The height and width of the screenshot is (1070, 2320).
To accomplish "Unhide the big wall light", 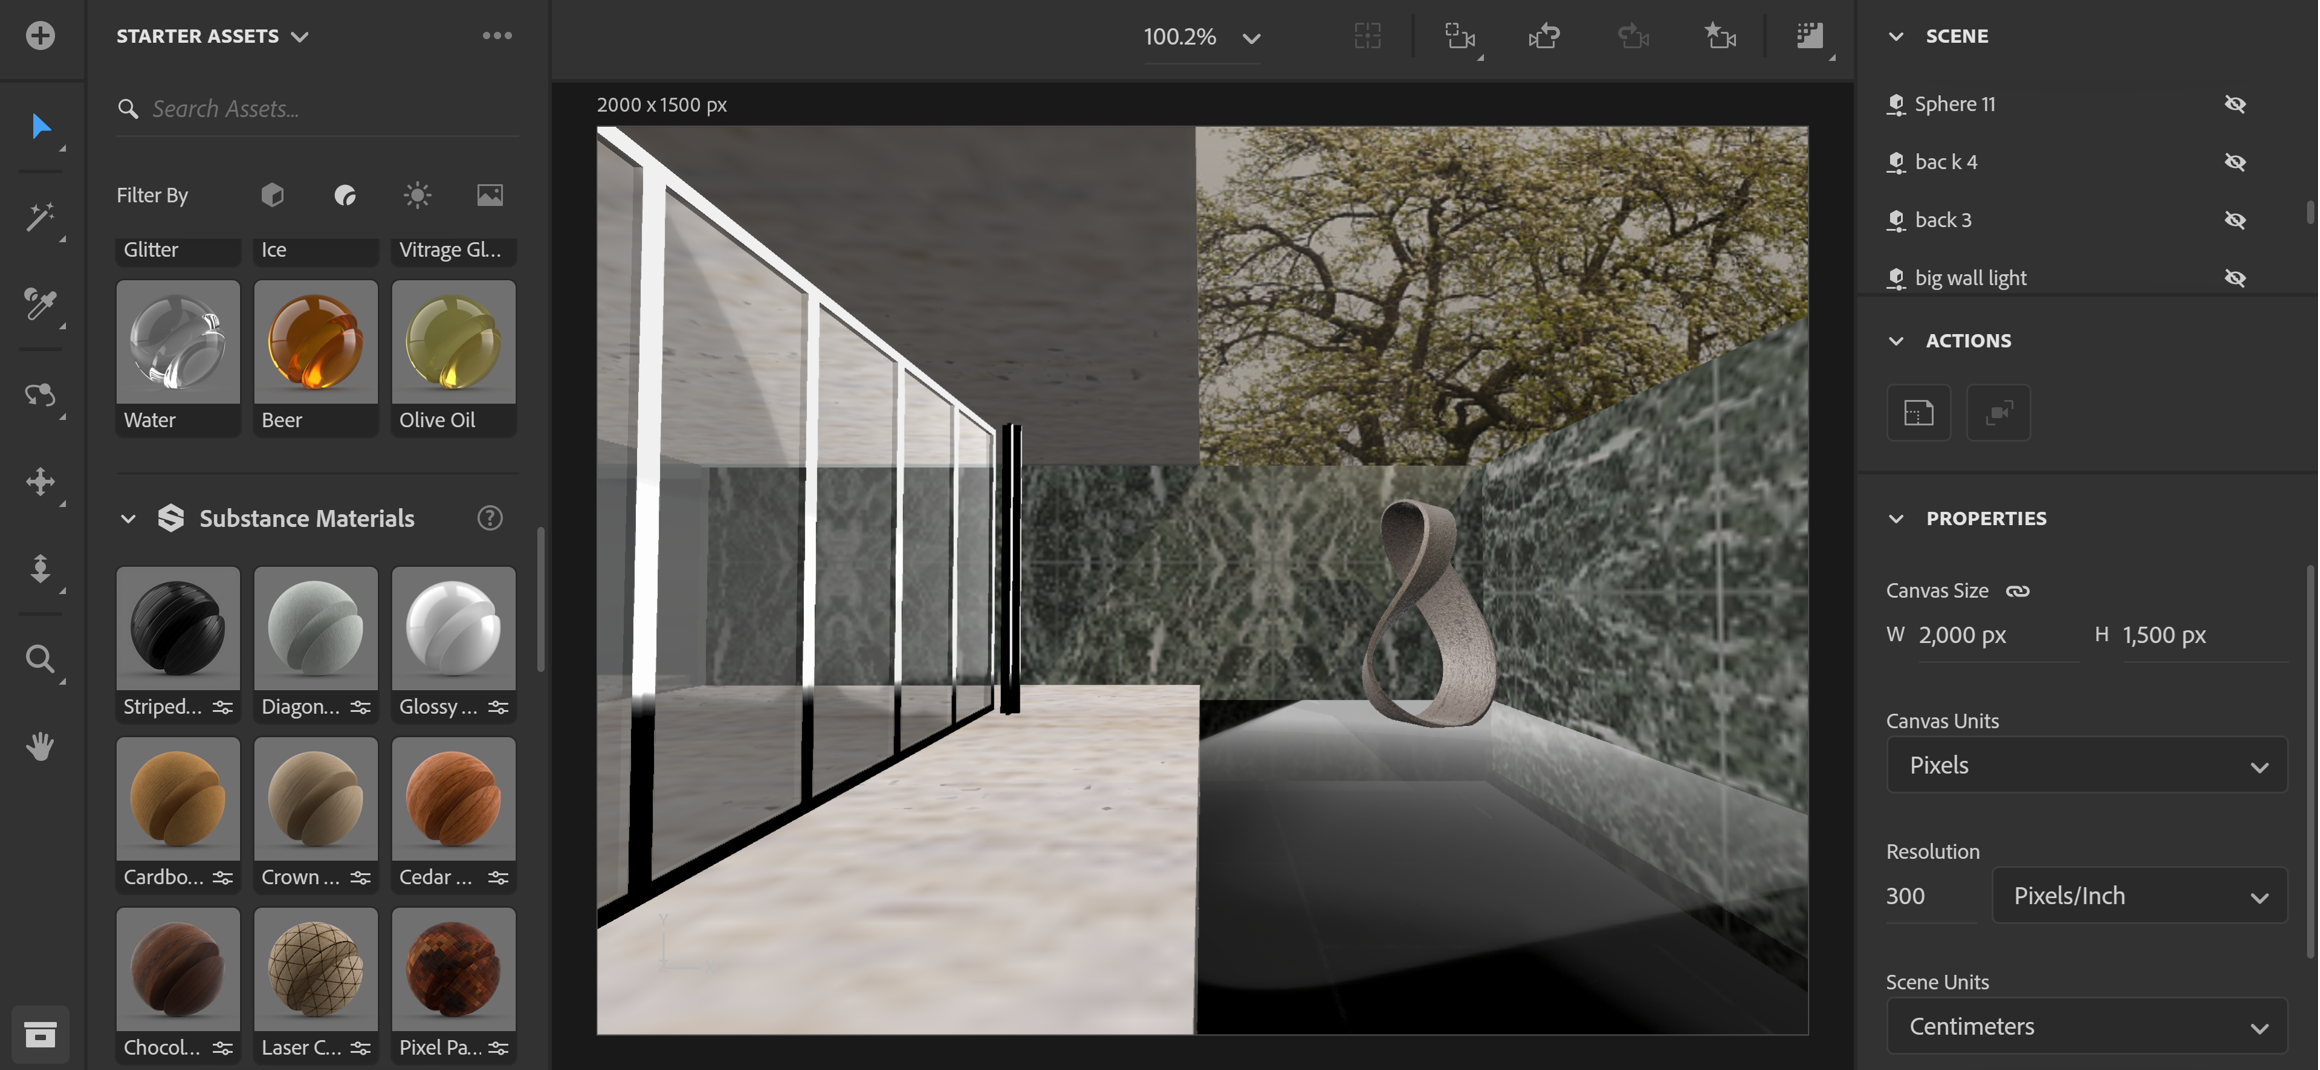I will [2236, 277].
